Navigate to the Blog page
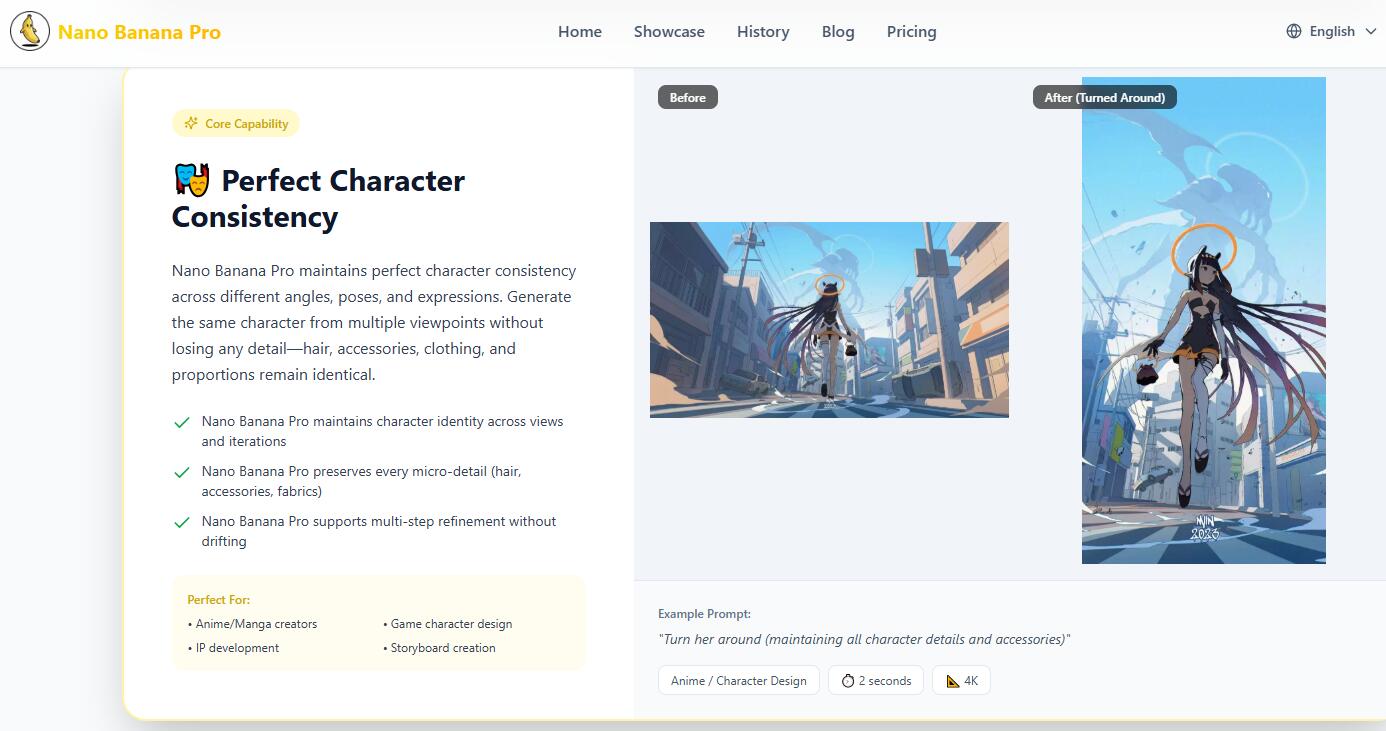Image resolution: width=1386 pixels, height=731 pixels. pos(838,31)
